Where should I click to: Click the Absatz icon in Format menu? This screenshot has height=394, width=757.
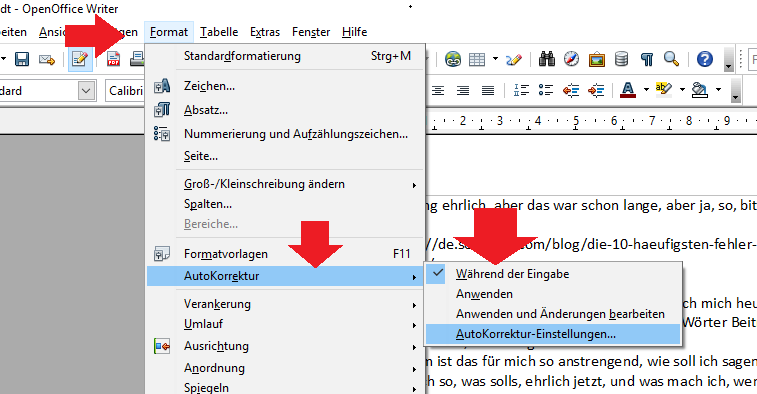coord(162,110)
